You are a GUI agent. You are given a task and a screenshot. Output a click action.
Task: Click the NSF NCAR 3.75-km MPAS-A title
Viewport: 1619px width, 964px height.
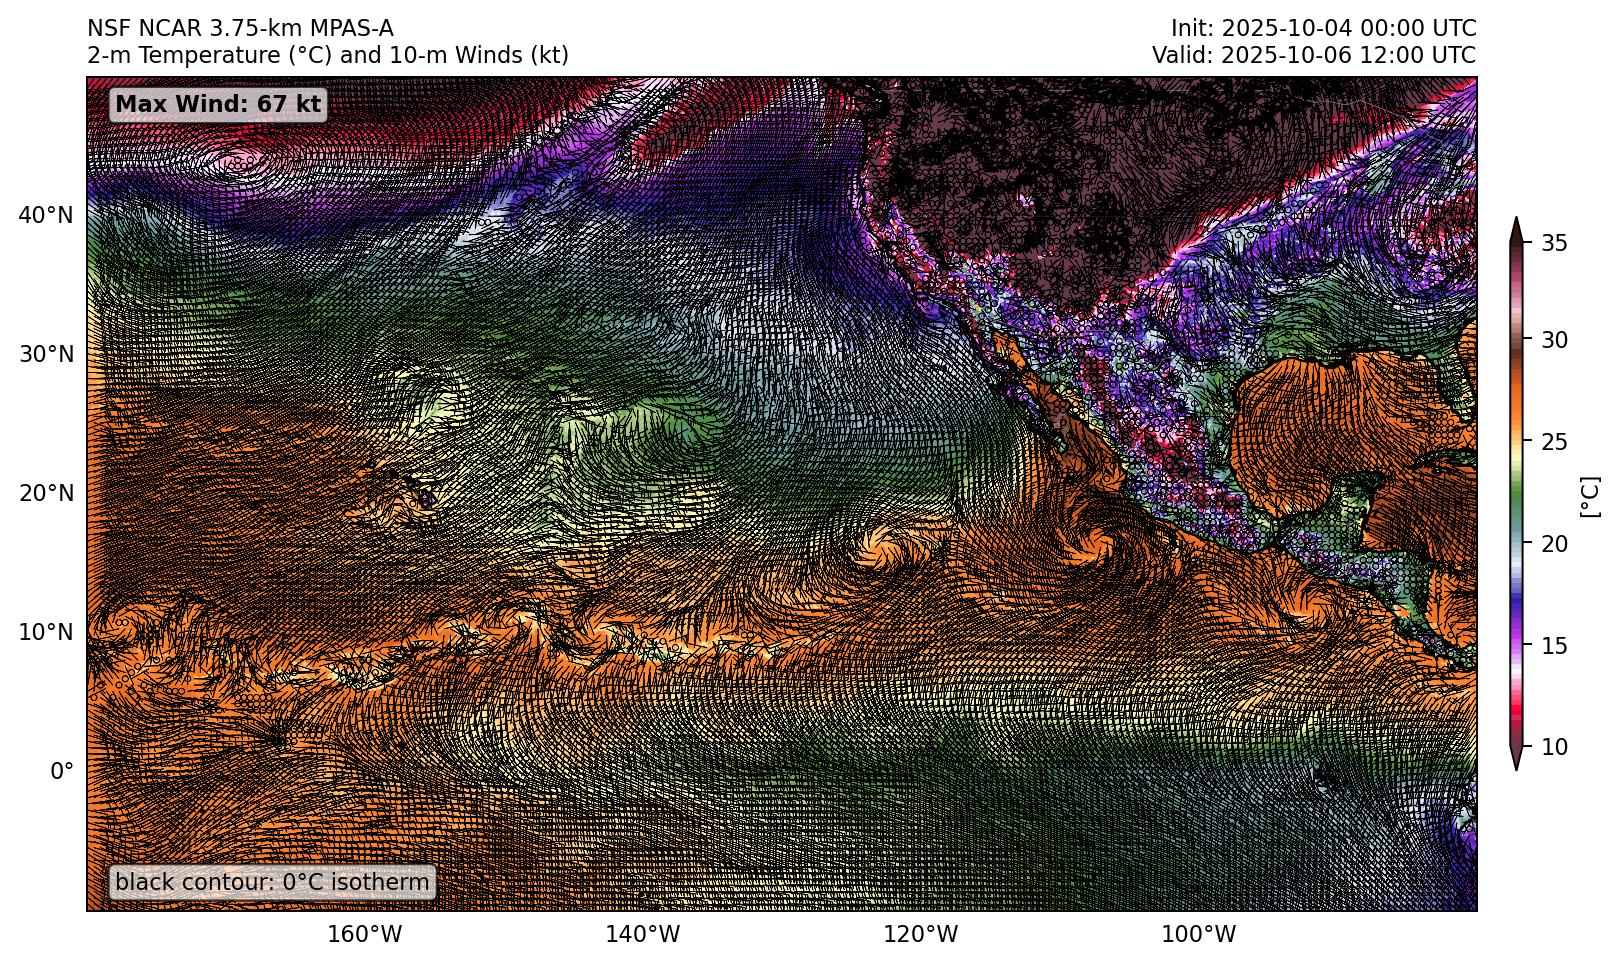tap(240, 28)
